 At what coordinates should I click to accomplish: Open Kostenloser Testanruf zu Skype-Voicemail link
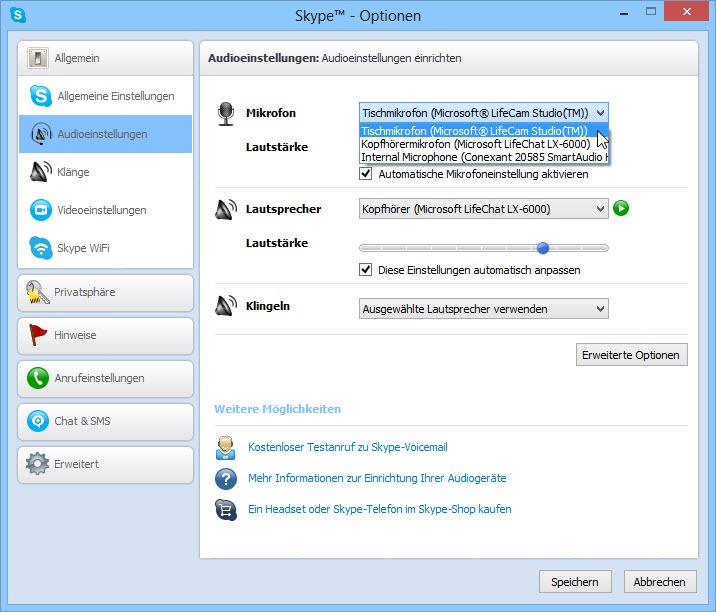tap(346, 449)
